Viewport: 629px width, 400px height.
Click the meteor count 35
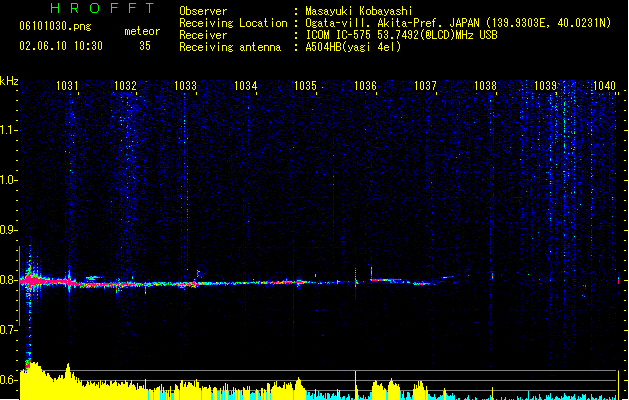(145, 46)
